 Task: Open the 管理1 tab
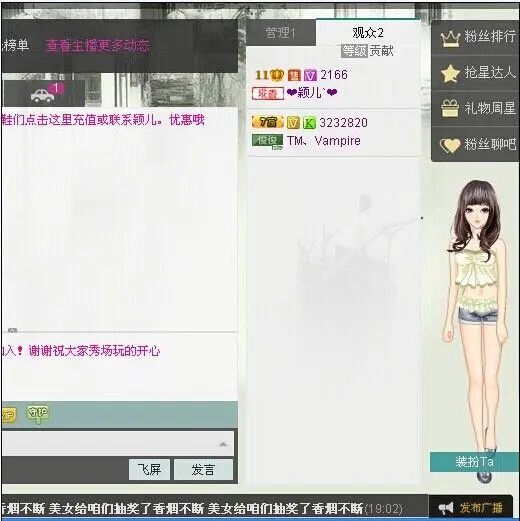click(x=280, y=33)
